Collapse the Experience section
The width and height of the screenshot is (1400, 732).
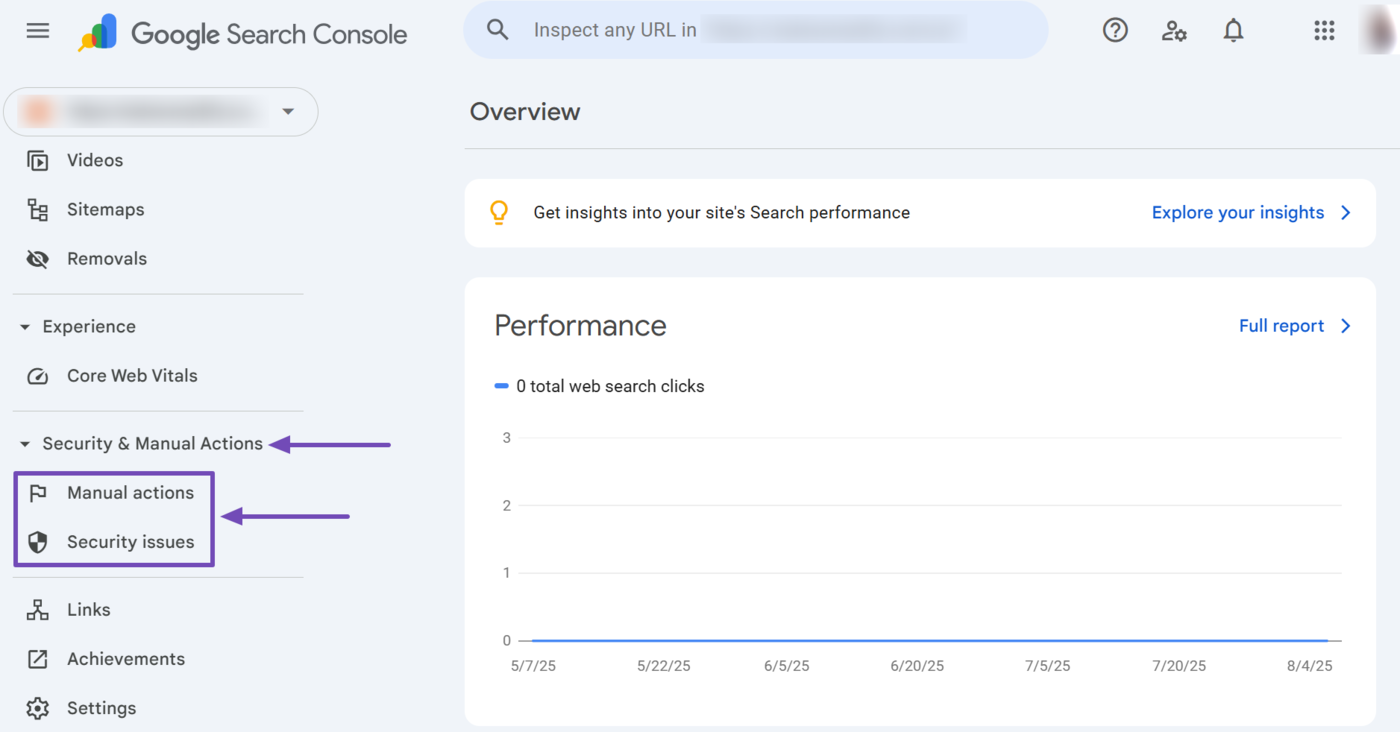(x=26, y=327)
